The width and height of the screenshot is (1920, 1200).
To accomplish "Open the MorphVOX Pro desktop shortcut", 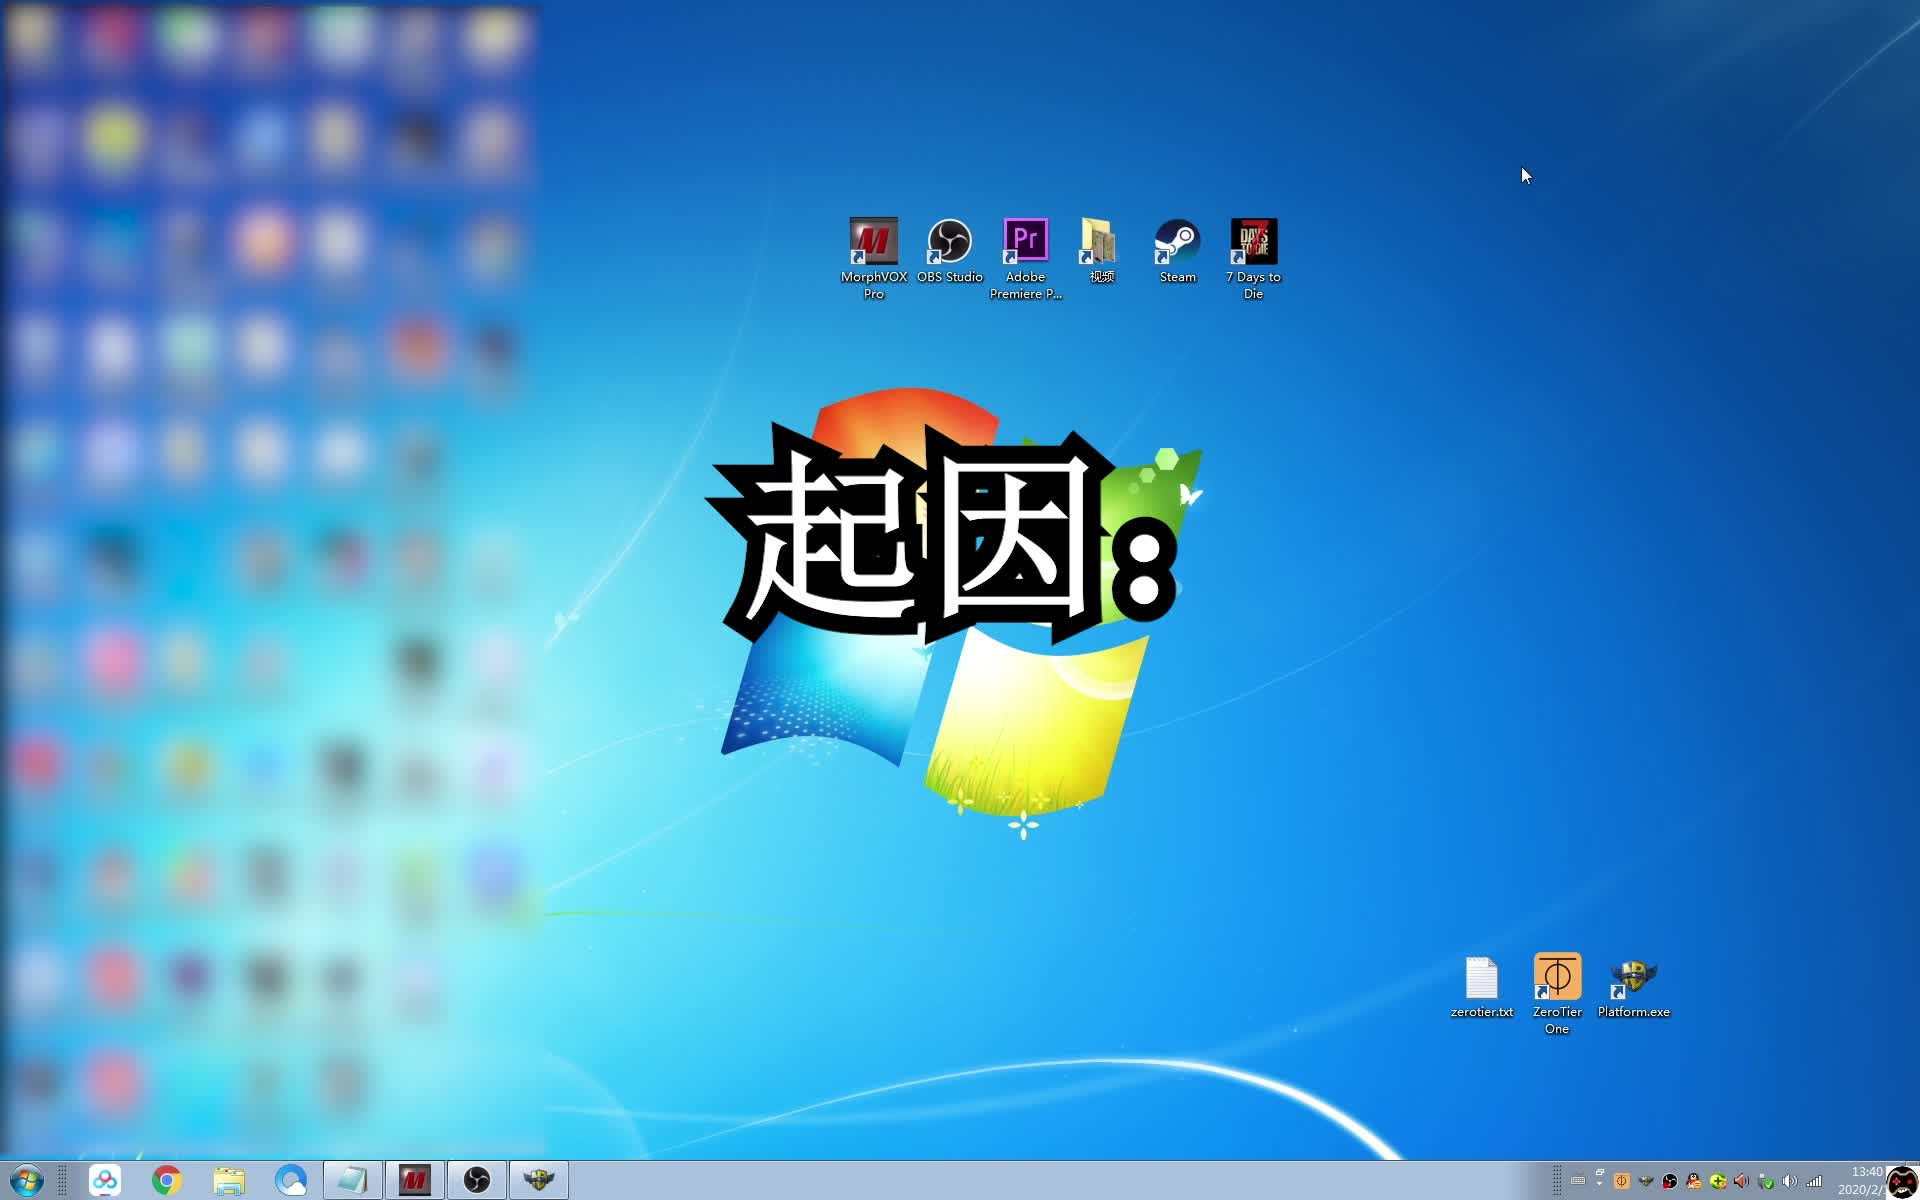I will pos(873,258).
